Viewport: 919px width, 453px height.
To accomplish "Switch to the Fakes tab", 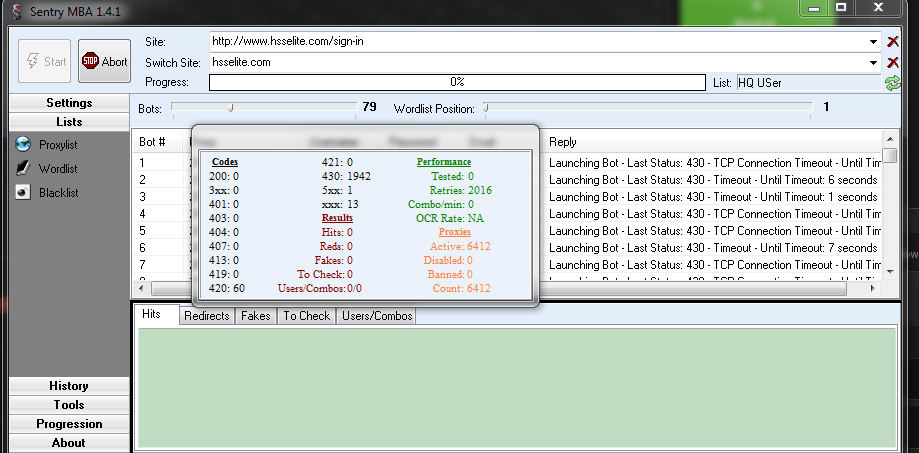I will [256, 316].
